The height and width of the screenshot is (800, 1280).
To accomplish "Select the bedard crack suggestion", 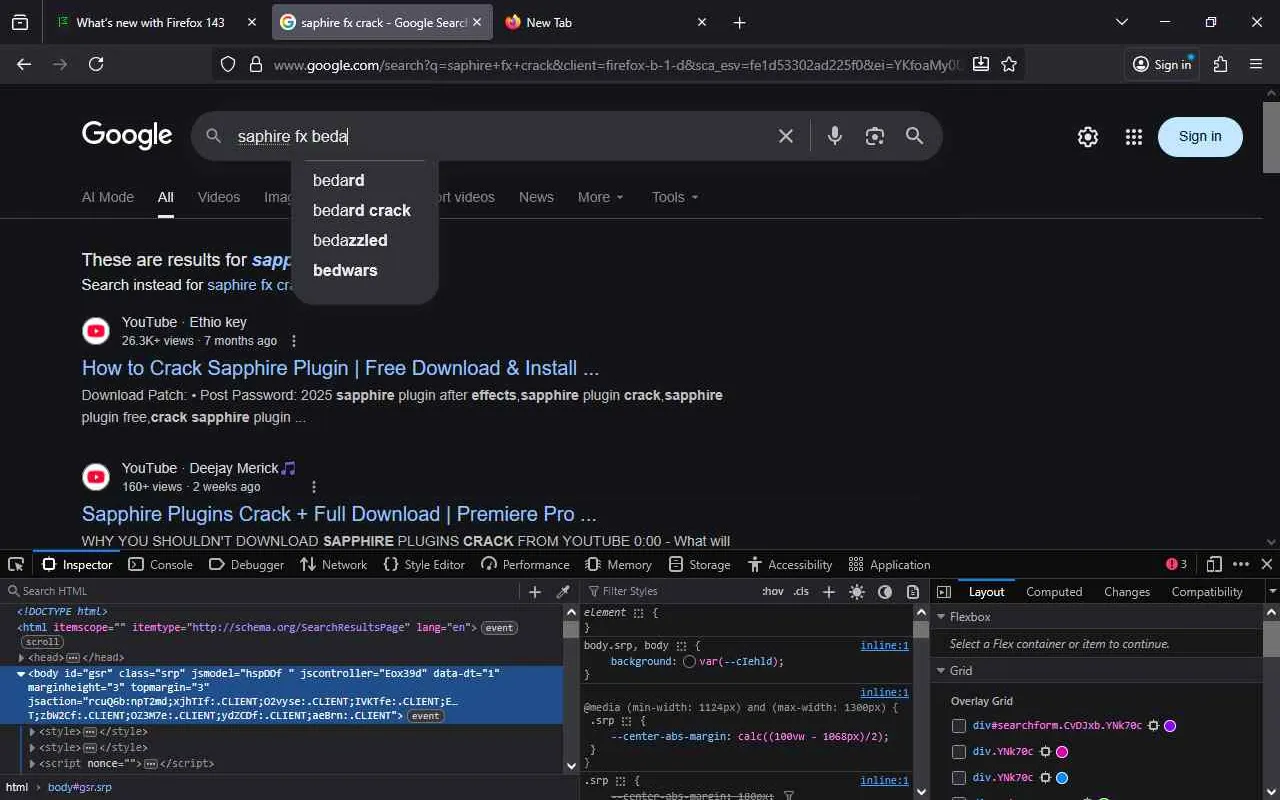I will pos(362,210).
